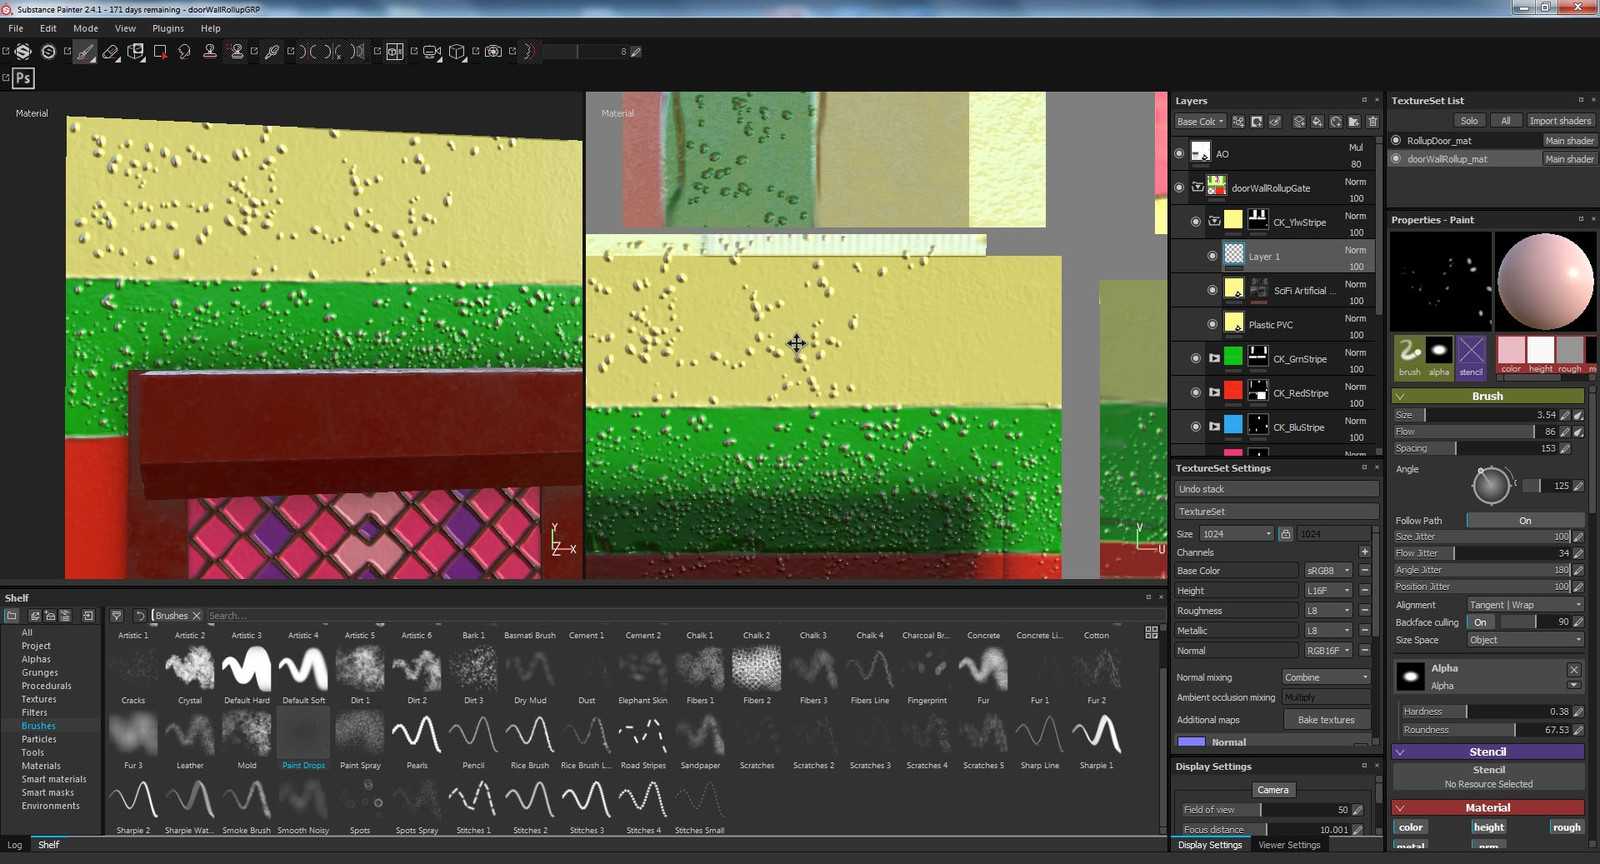Toggle the Shelf grid view icon
The width and height of the screenshot is (1600, 864).
pyautogui.click(x=1151, y=633)
